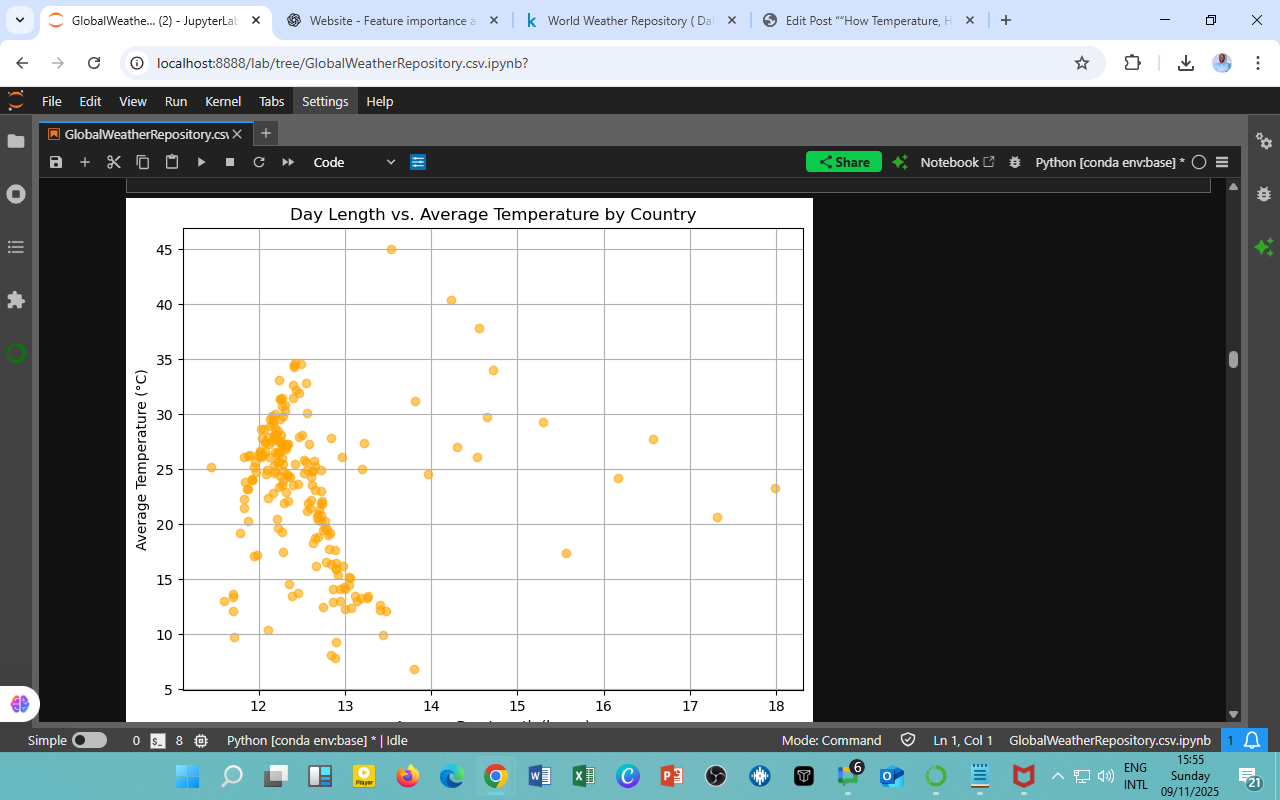The width and height of the screenshot is (1280, 800).
Task: Toggle the Running Terminals and Kernels panel
Action: coord(16,194)
